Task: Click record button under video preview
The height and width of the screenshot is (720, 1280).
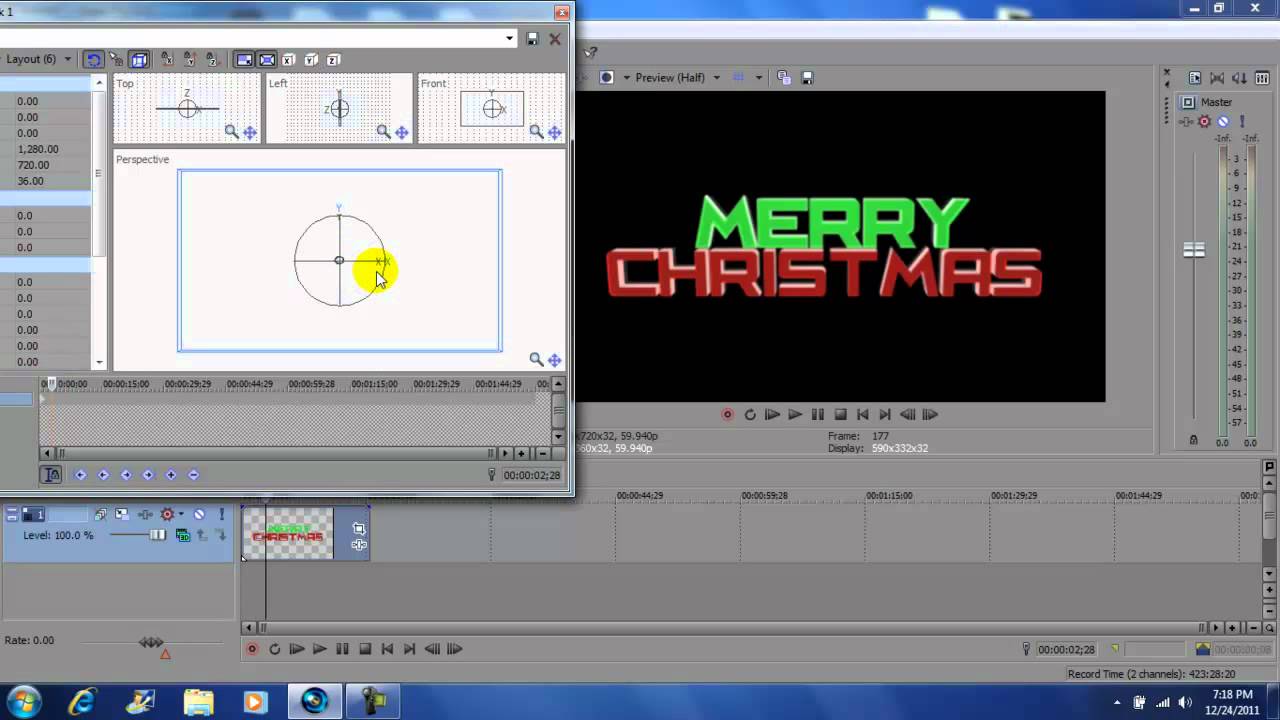Action: [x=727, y=414]
